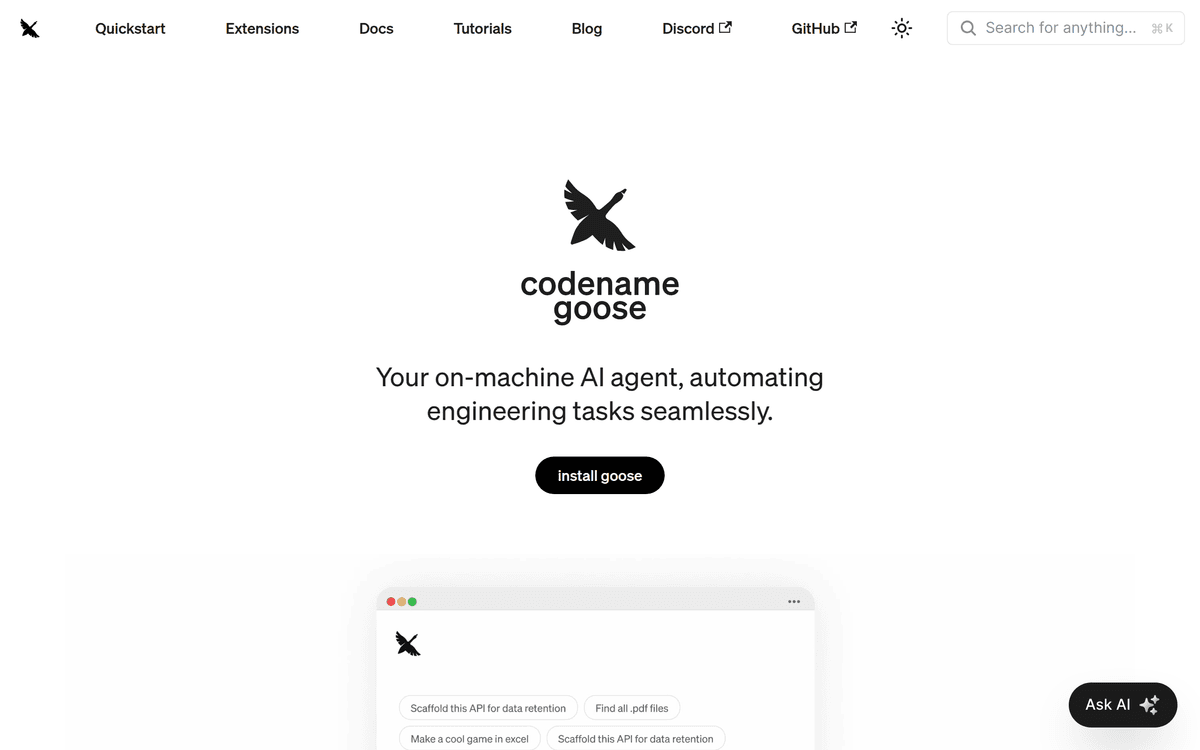Choose Make a cool game in excel chip

click(469, 739)
